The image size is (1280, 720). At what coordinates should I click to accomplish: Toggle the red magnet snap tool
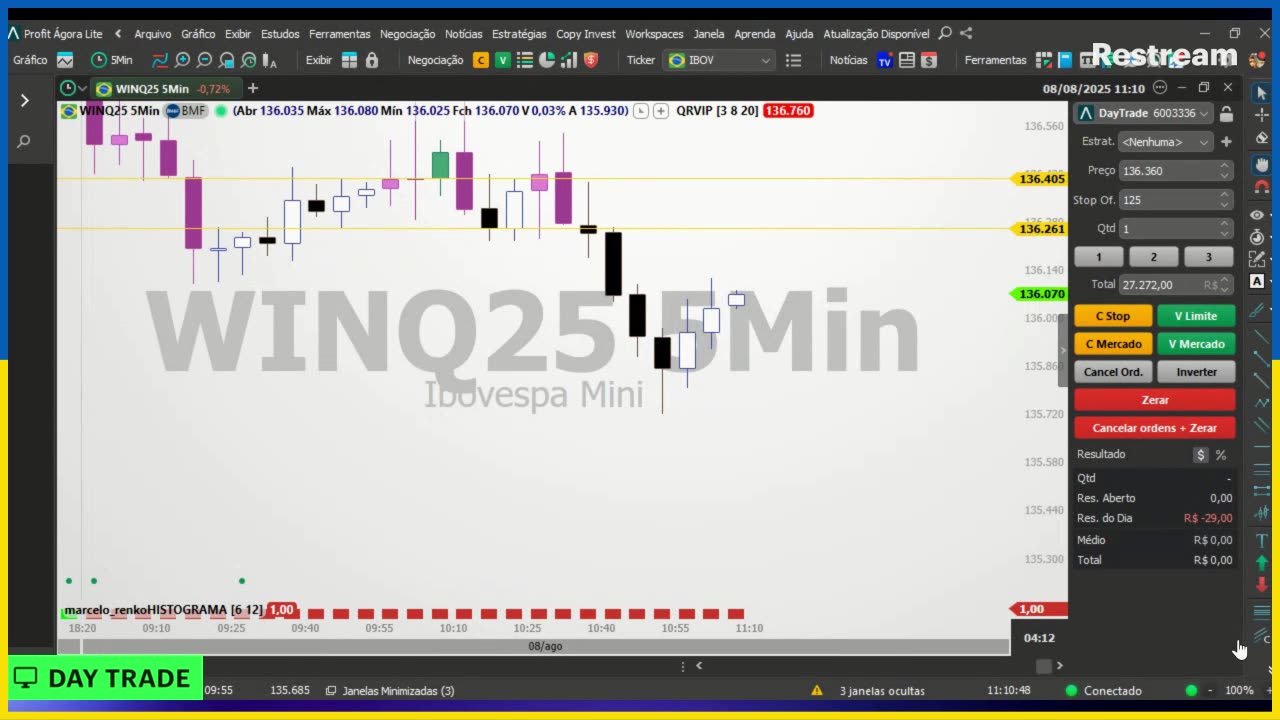(x=1261, y=187)
